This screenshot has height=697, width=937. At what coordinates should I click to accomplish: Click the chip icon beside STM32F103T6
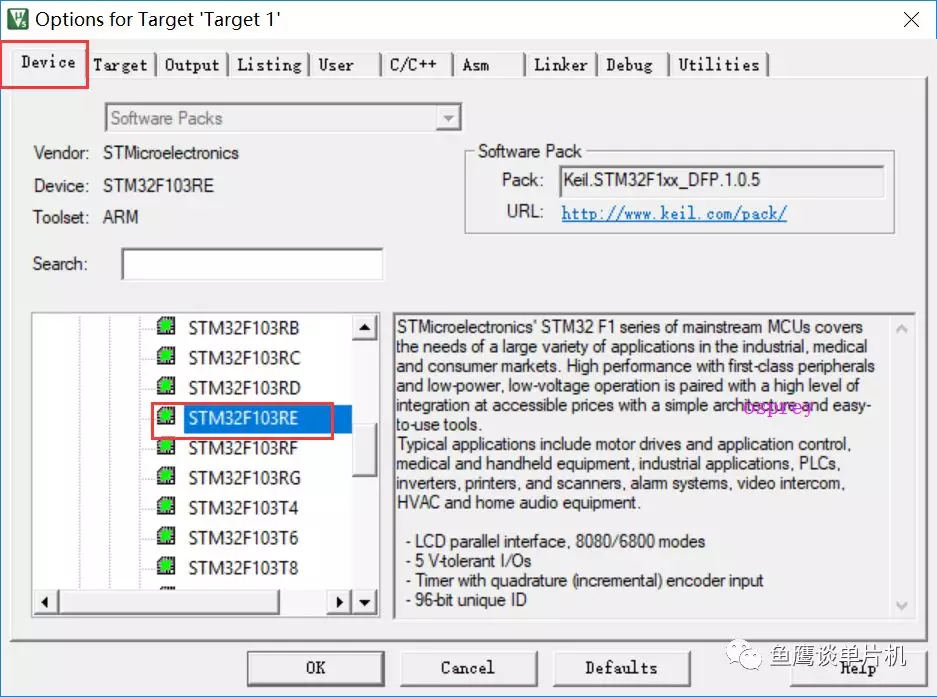pos(166,536)
